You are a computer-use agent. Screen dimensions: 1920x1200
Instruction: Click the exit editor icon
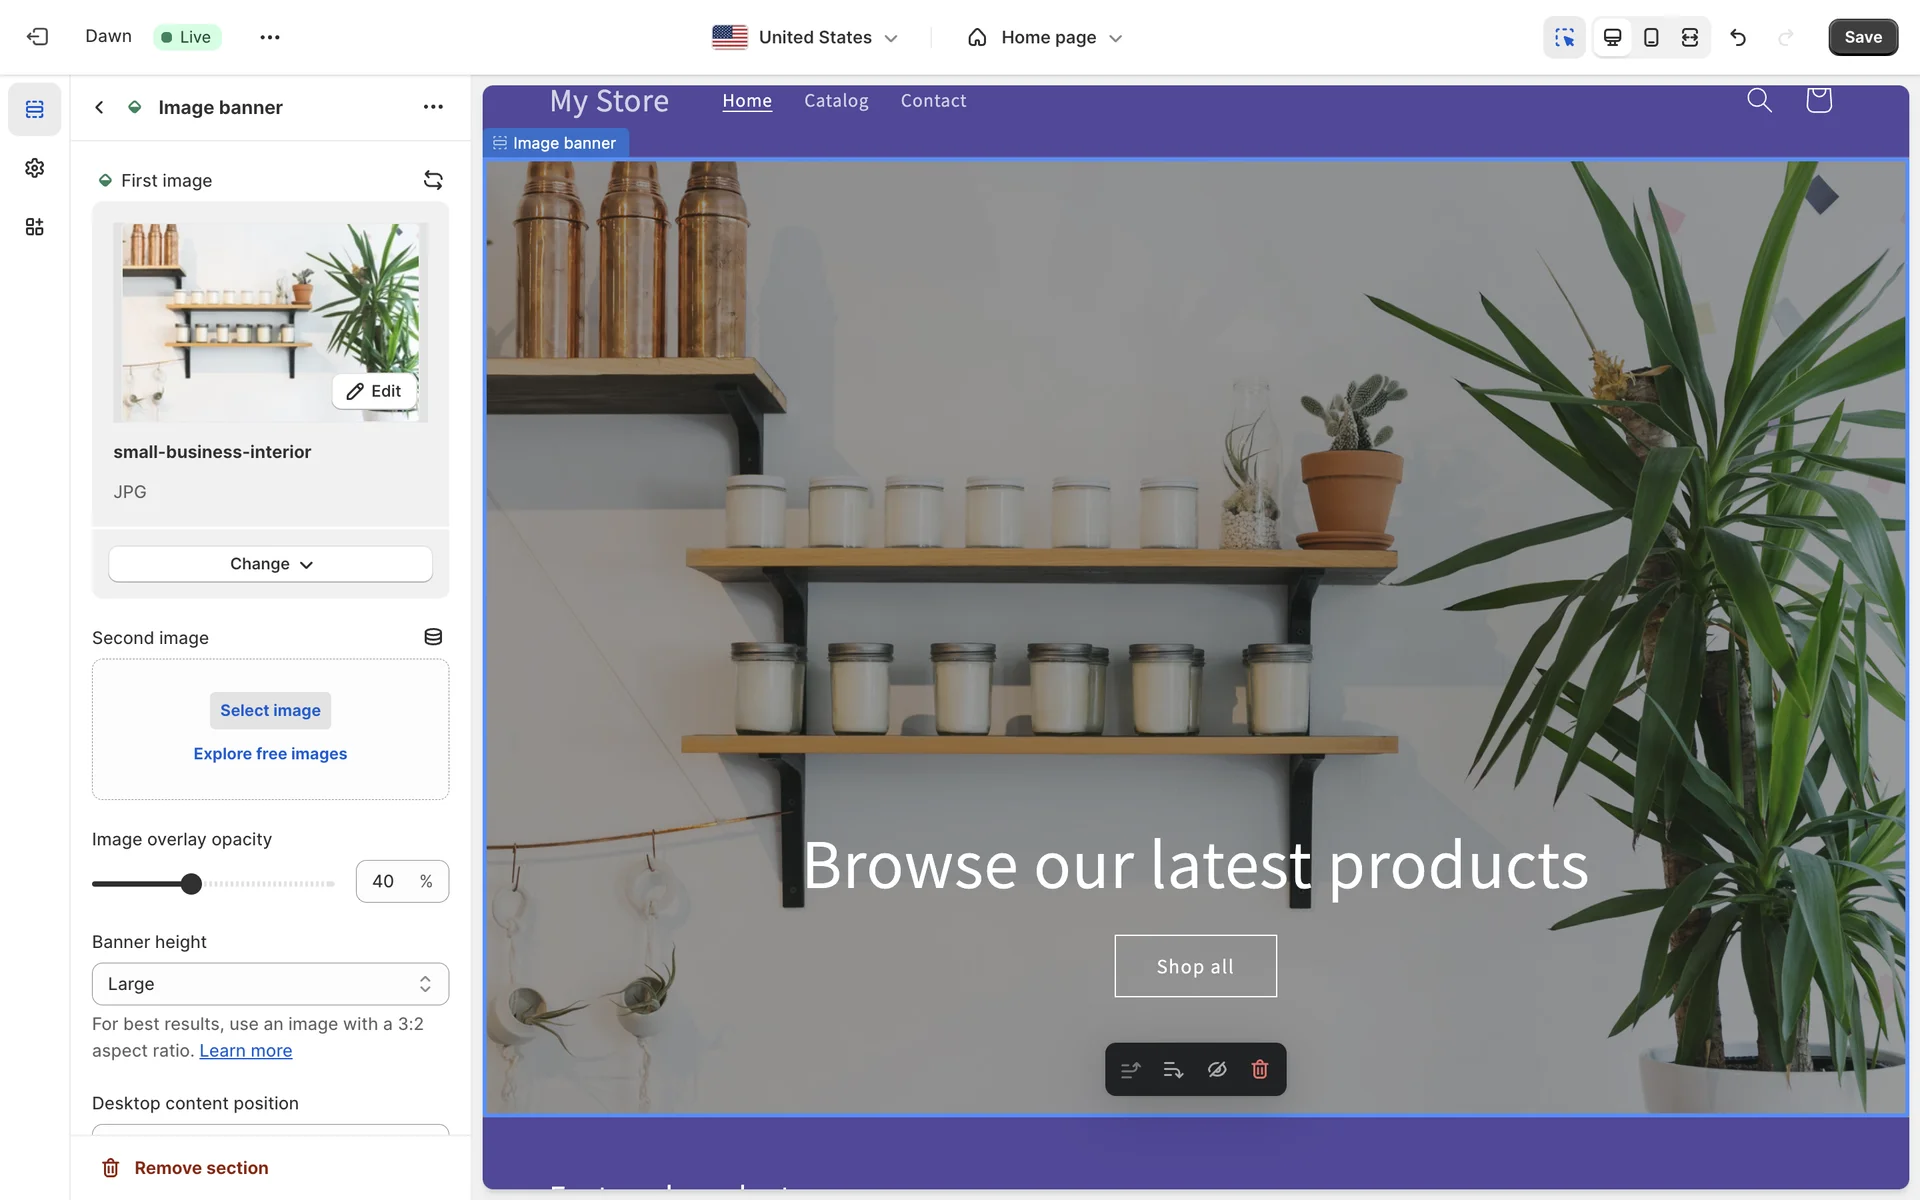point(37,37)
